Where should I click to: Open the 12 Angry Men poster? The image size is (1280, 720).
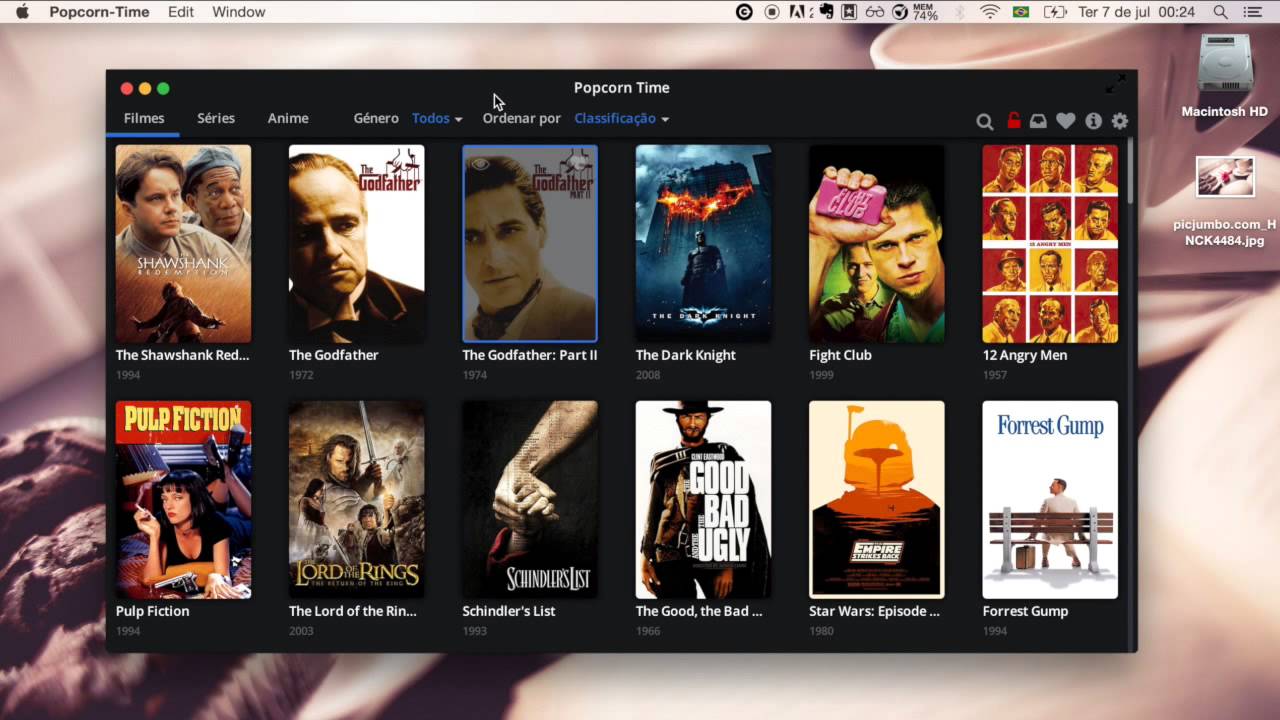1050,244
